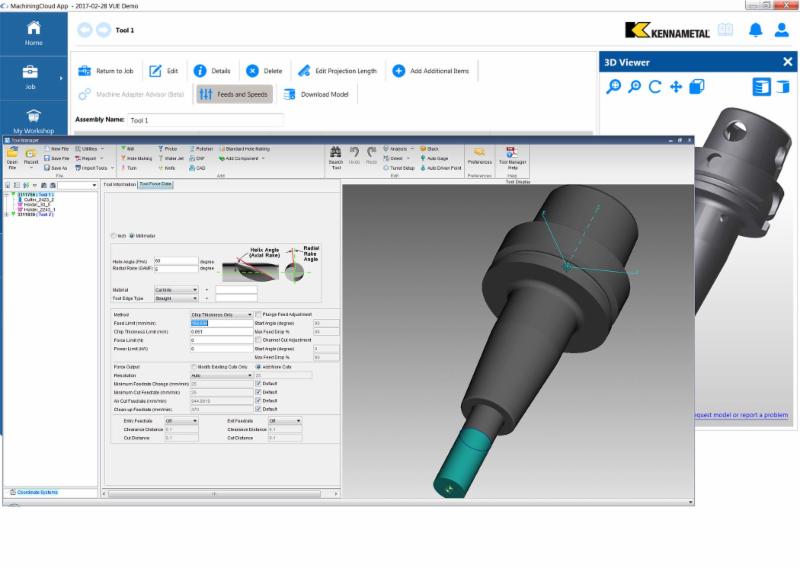Click the Home icon in the sidebar
The height and width of the screenshot is (571, 800).
(x=33, y=30)
